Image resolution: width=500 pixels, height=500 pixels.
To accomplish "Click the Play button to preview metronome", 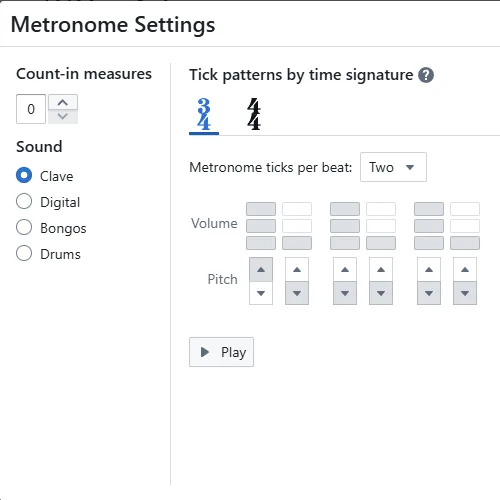I will pyautogui.click(x=221, y=352).
